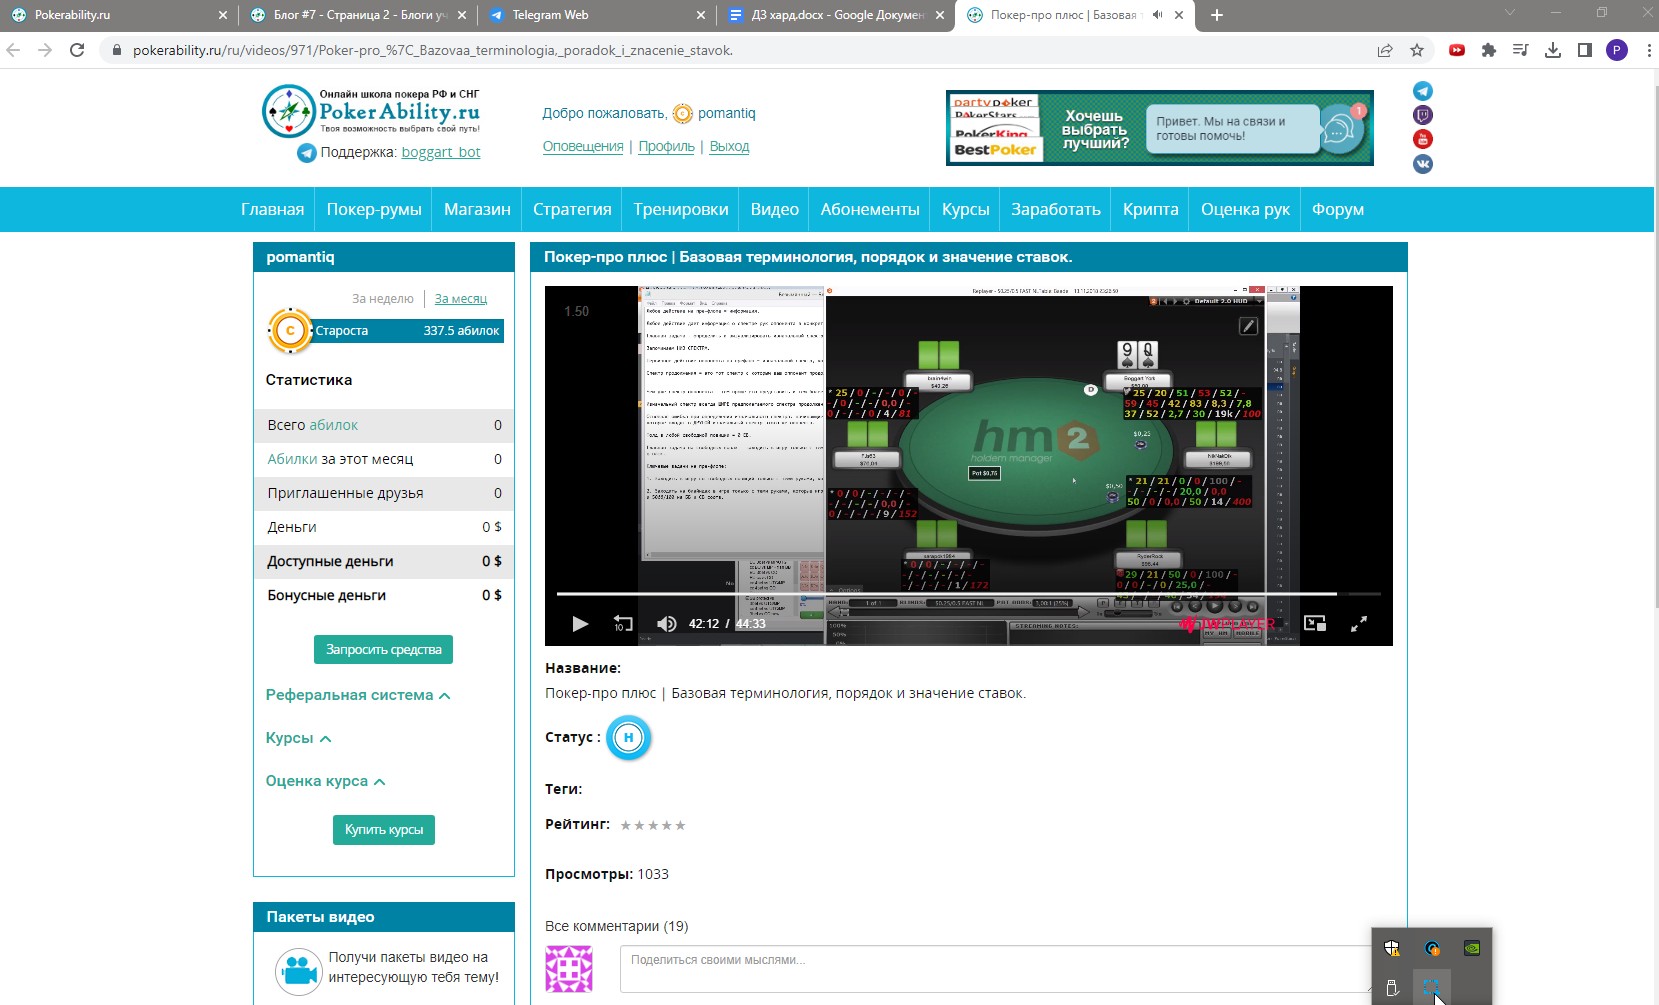1659x1005 pixels.
Task: Open the Chrome extensions puzzle menu
Action: click(x=1489, y=50)
